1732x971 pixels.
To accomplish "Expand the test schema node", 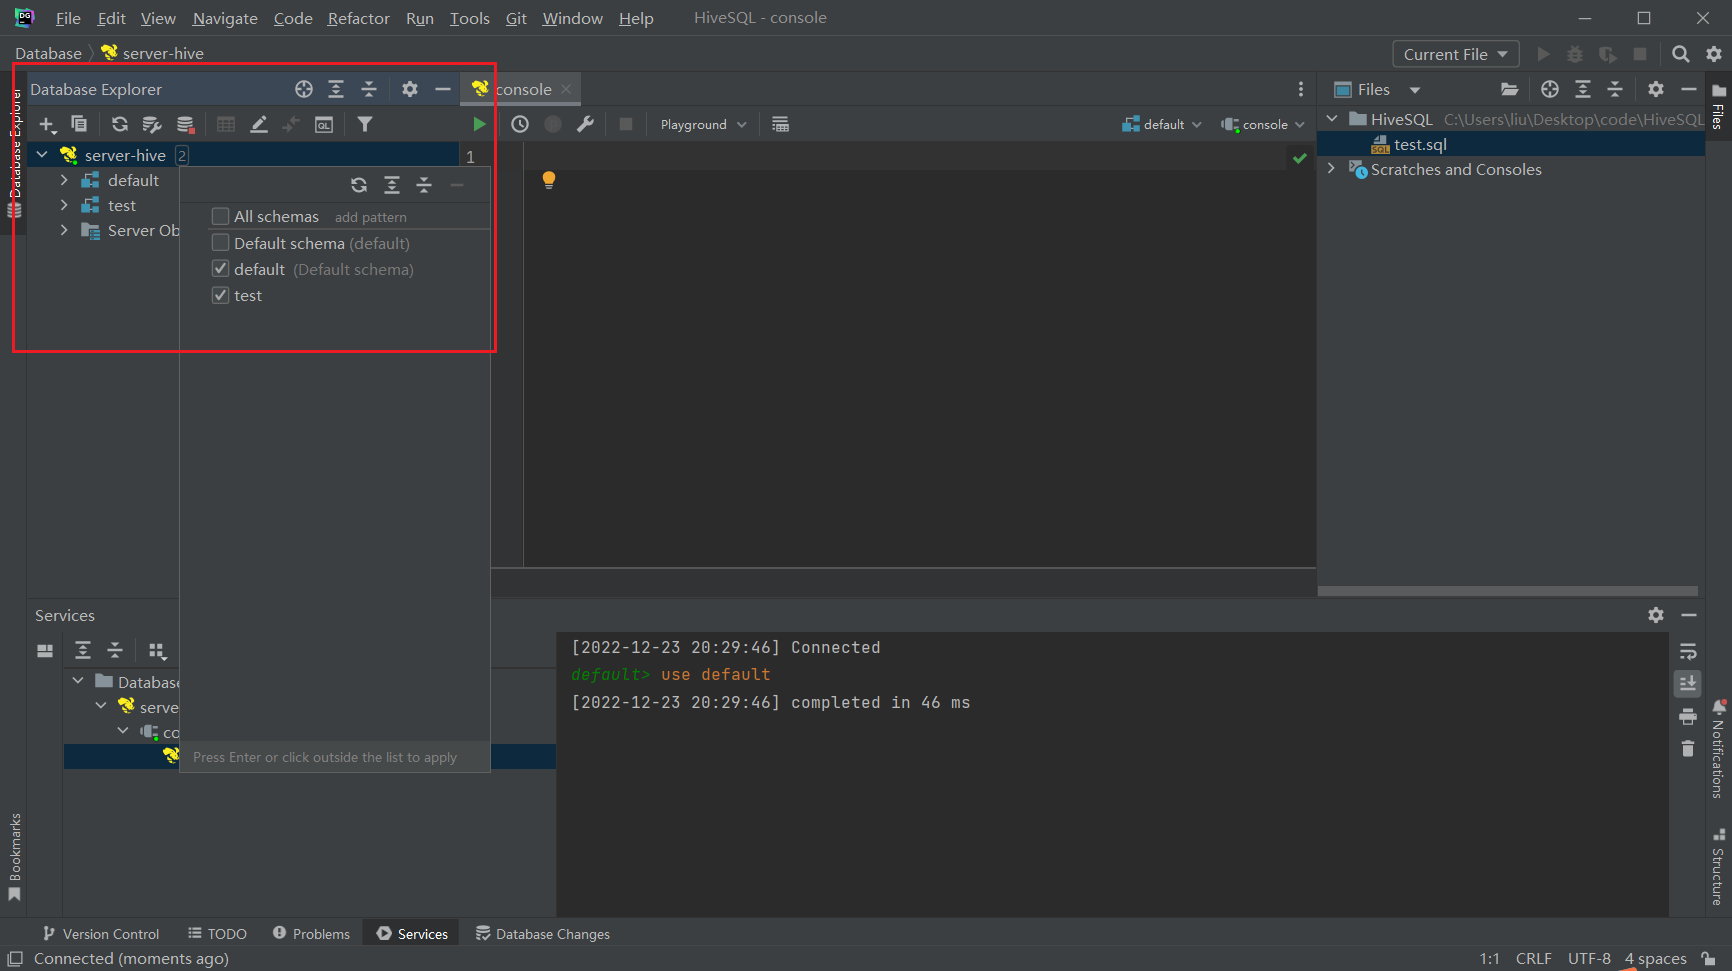I will tap(65, 205).
